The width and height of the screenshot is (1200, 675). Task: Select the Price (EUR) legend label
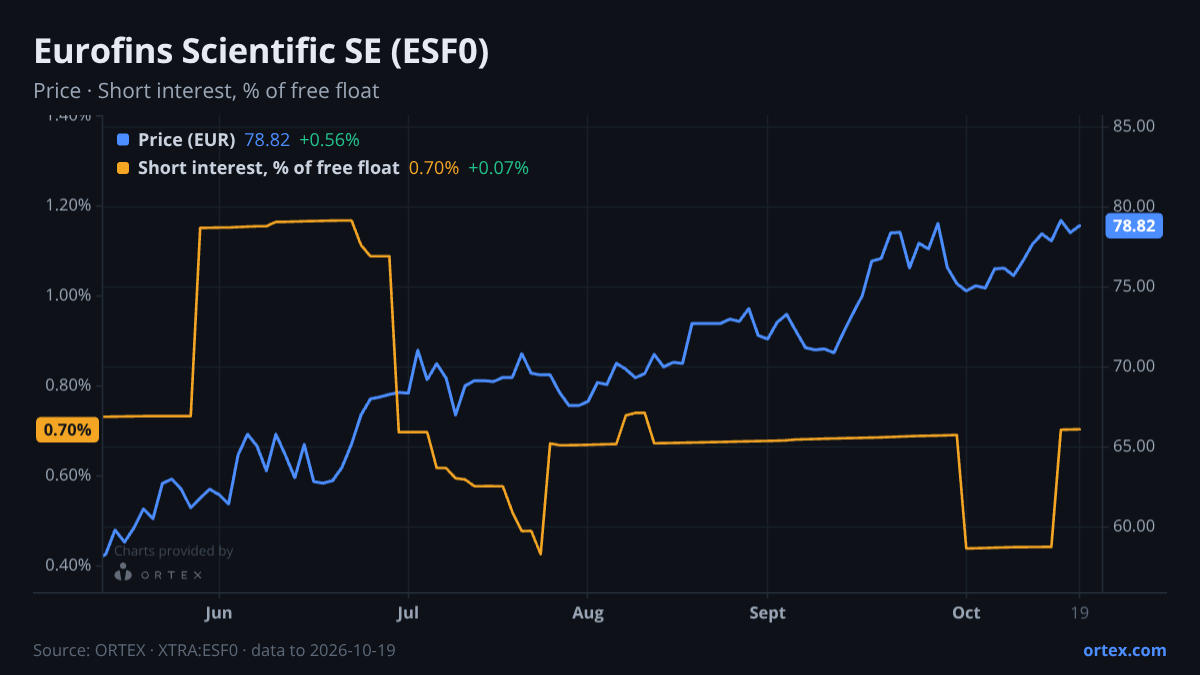pos(187,140)
